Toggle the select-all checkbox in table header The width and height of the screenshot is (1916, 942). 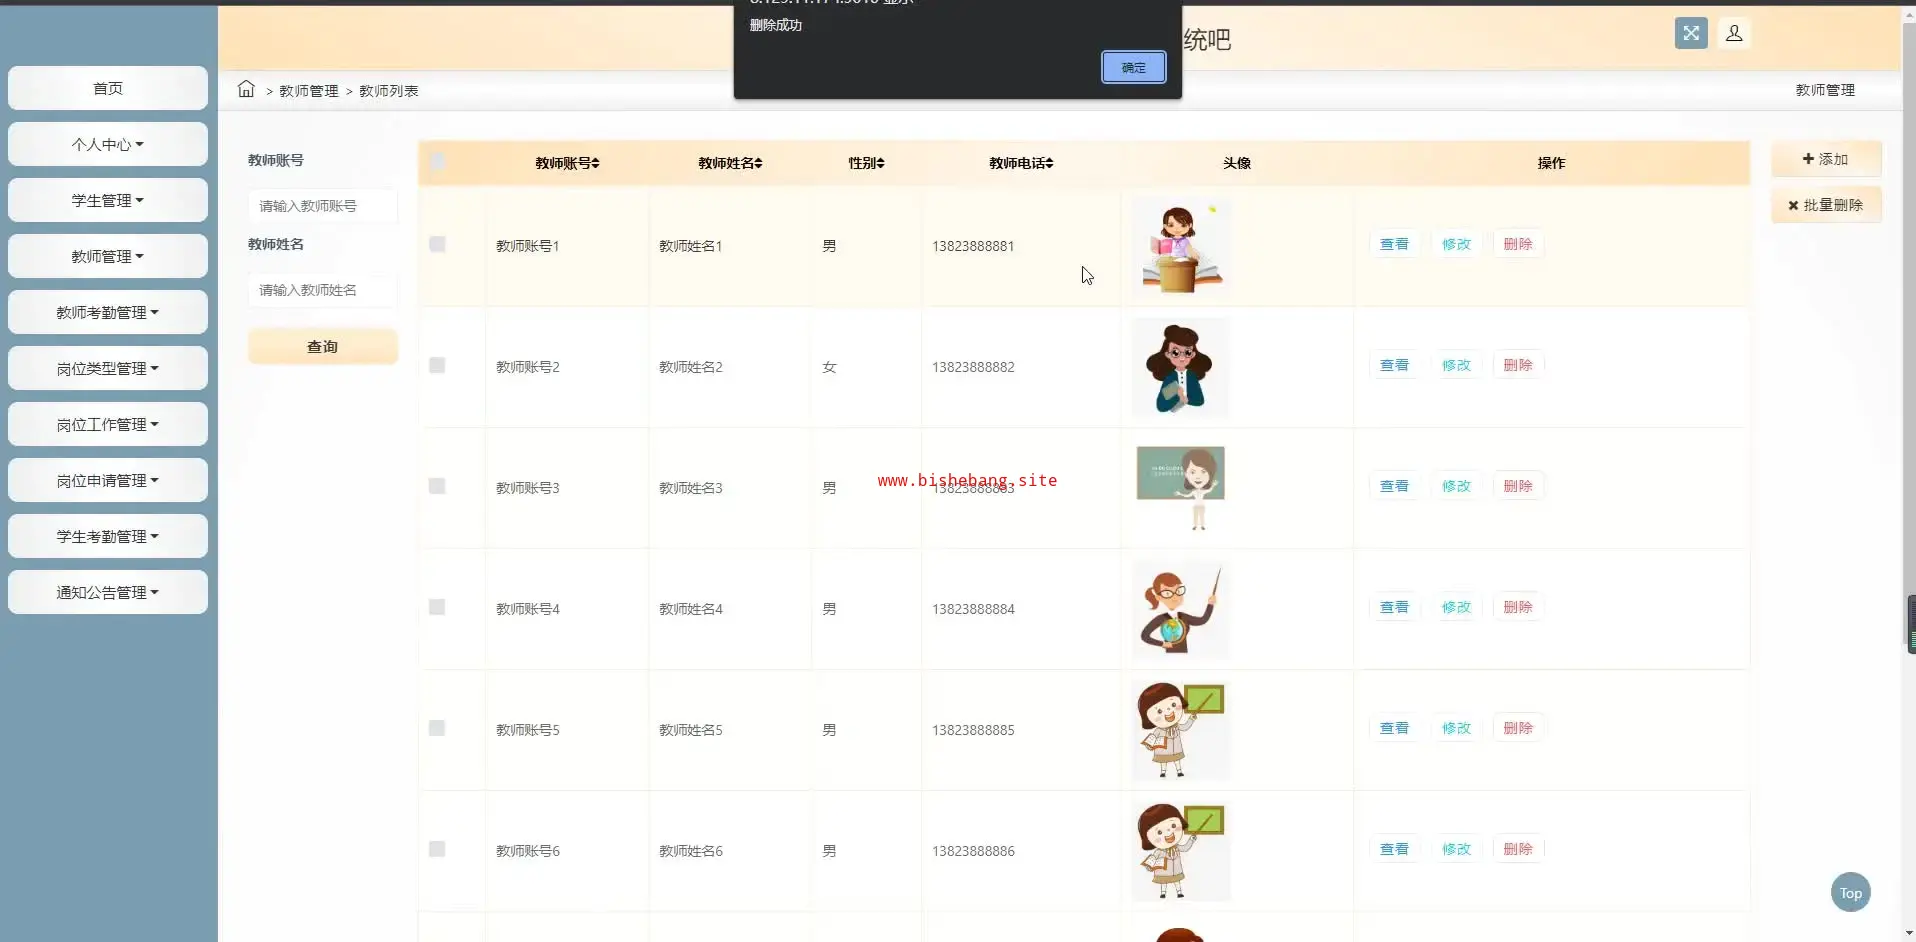pos(437,163)
